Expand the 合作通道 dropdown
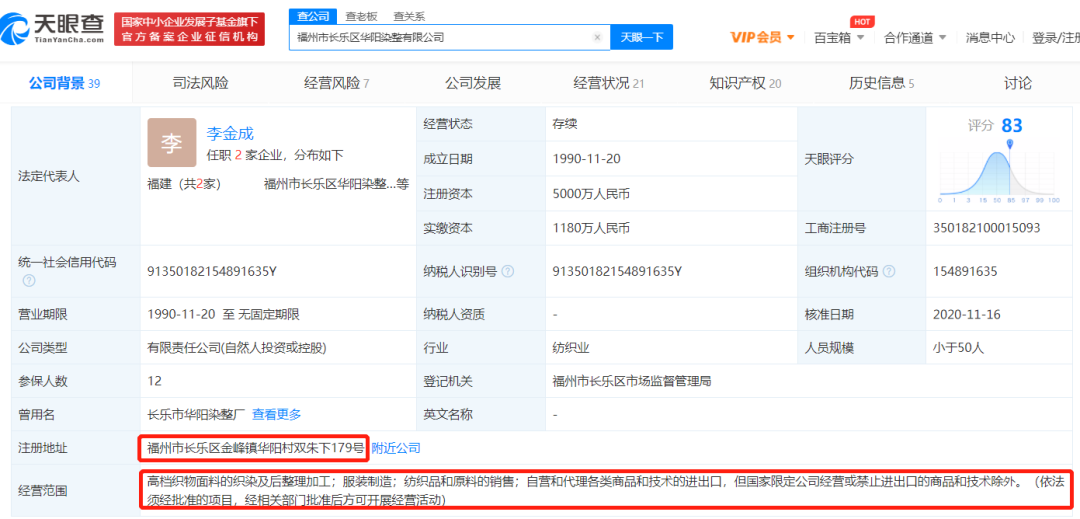Screen dimensions: 1080x519 [915, 38]
